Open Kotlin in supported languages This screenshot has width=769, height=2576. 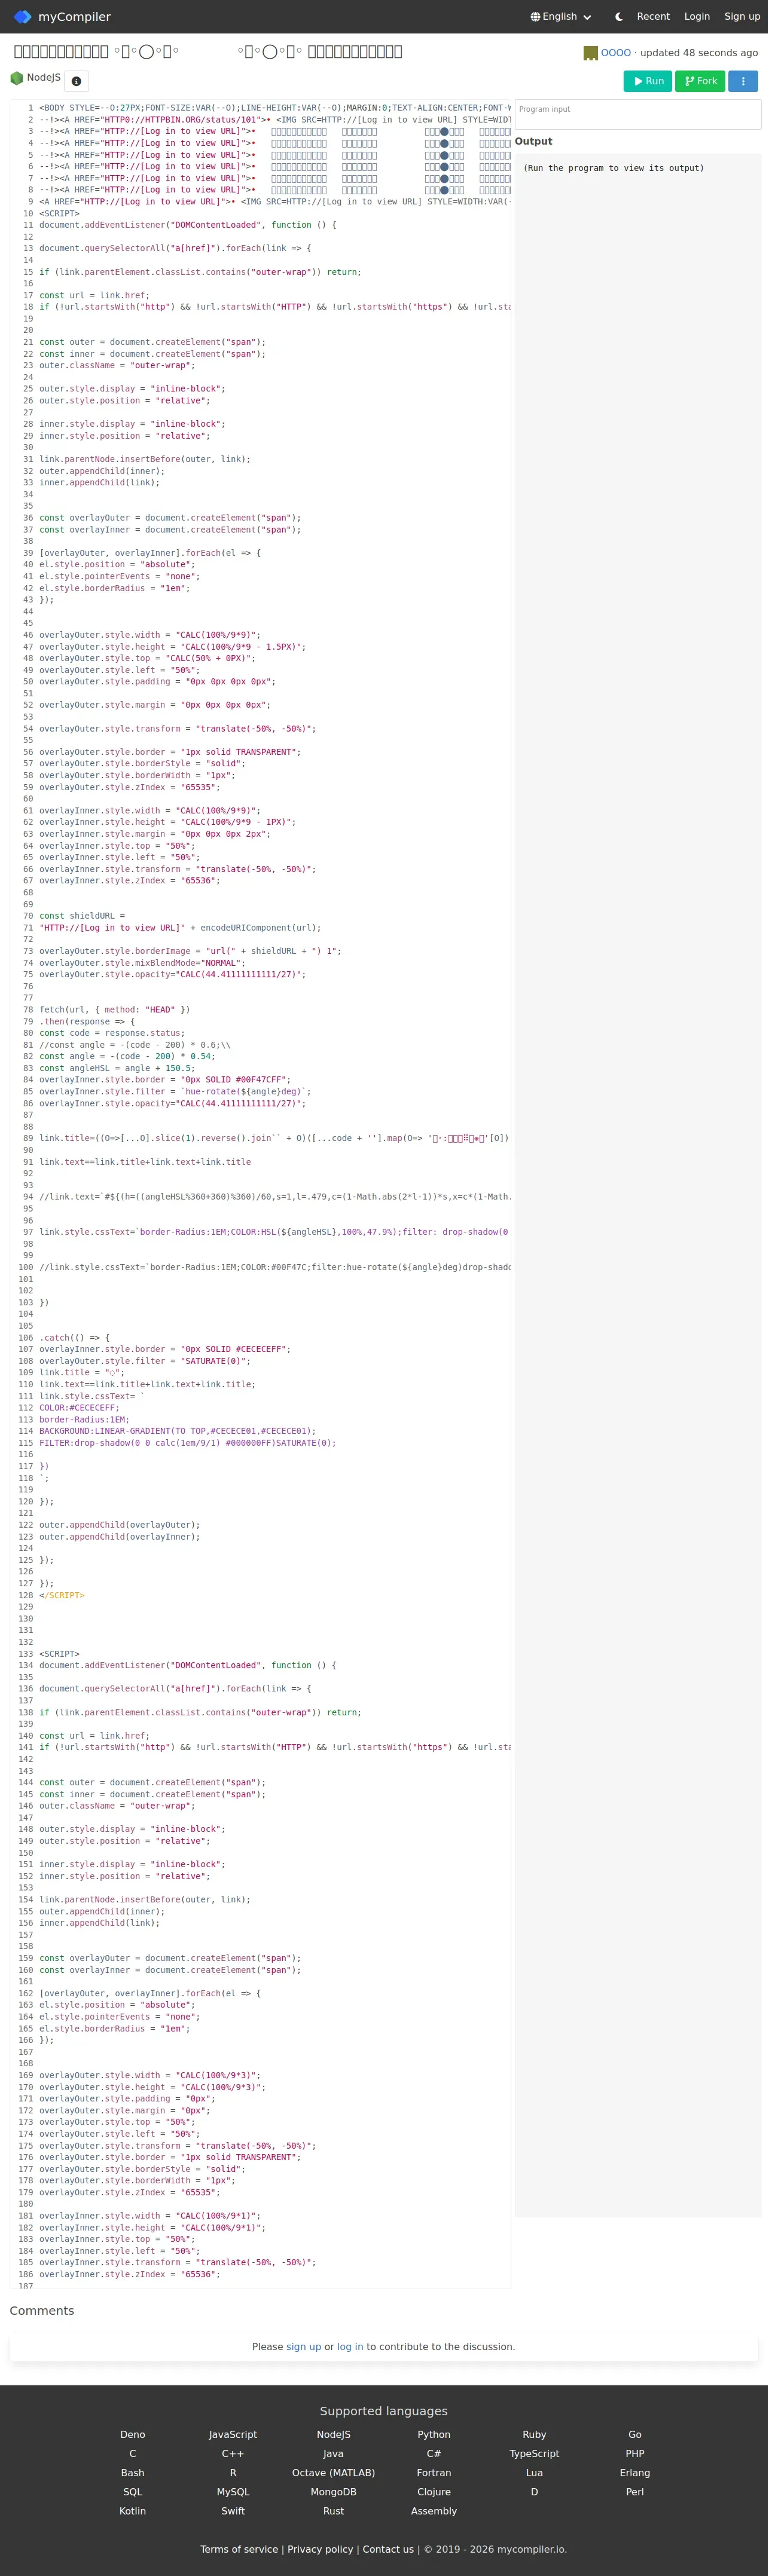tap(133, 2511)
